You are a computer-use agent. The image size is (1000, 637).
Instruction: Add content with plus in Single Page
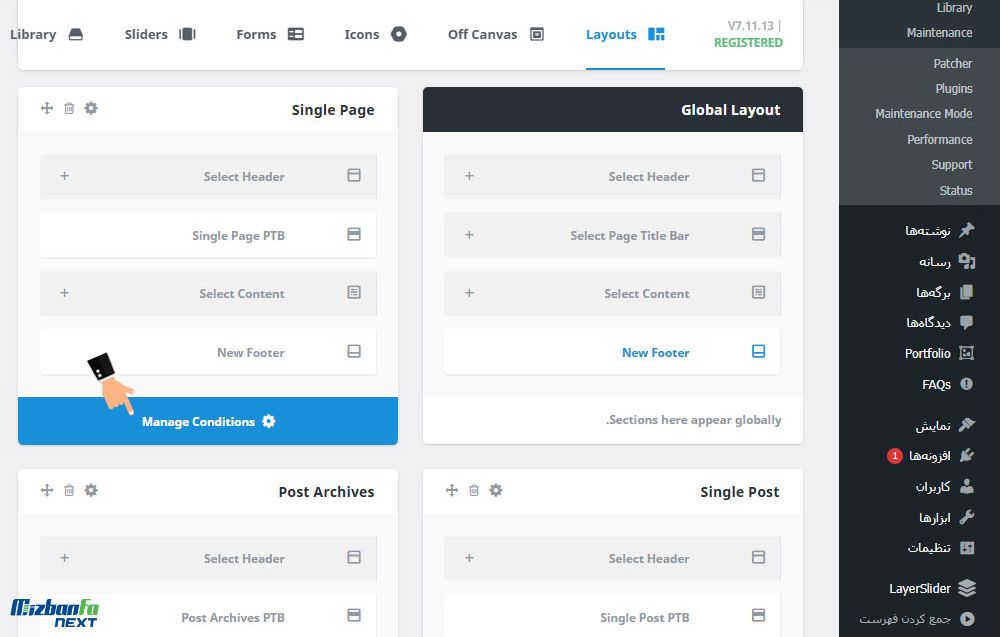click(x=64, y=293)
